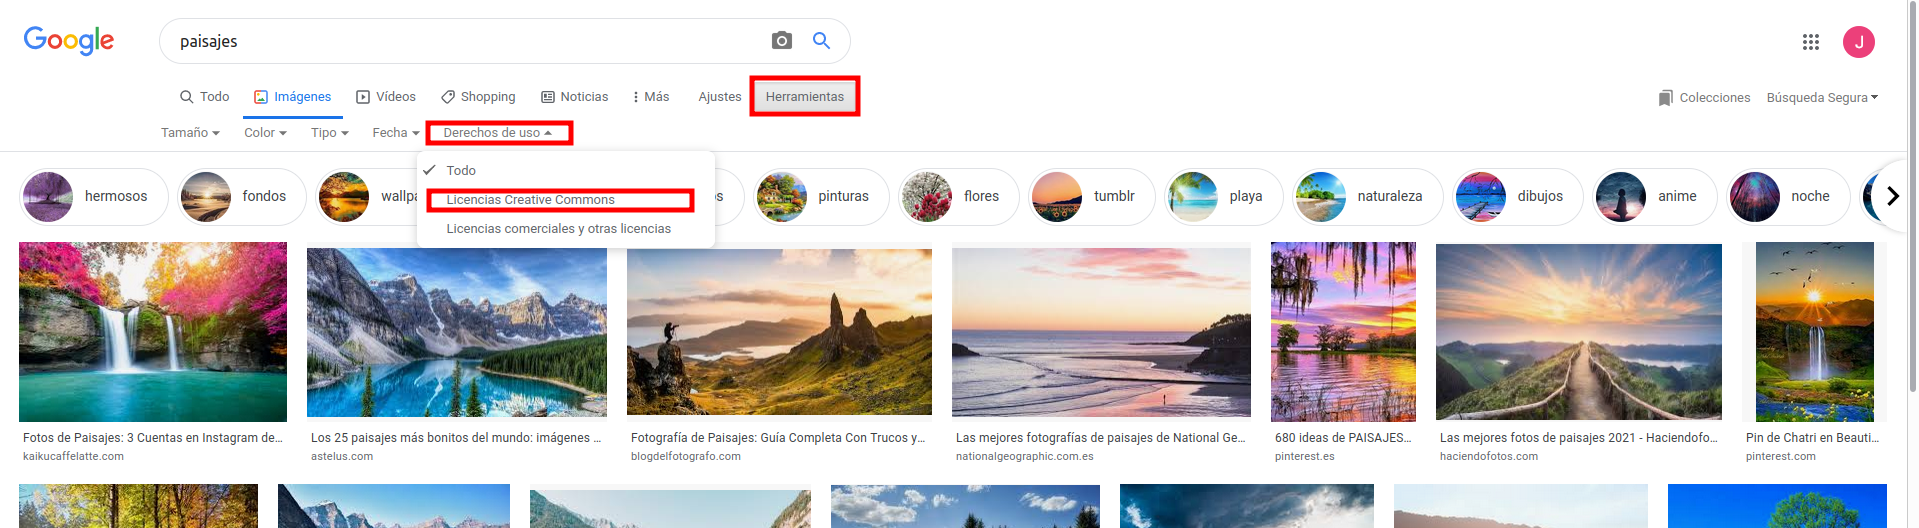Screen dimensions: 1919x528
Task: Click the Google logo
Action: click(69, 41)
